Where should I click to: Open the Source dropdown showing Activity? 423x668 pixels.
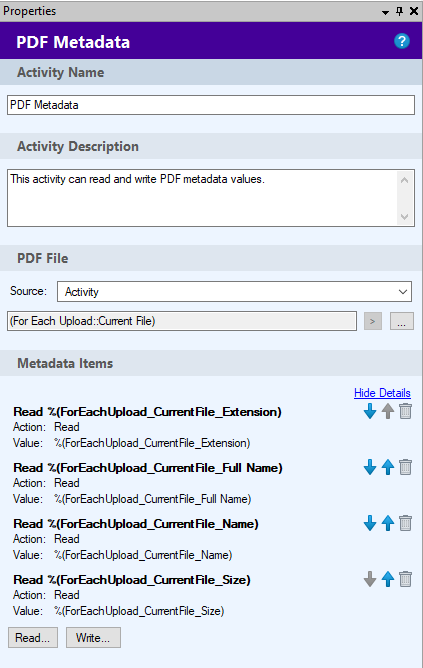[x=234, y=292]
